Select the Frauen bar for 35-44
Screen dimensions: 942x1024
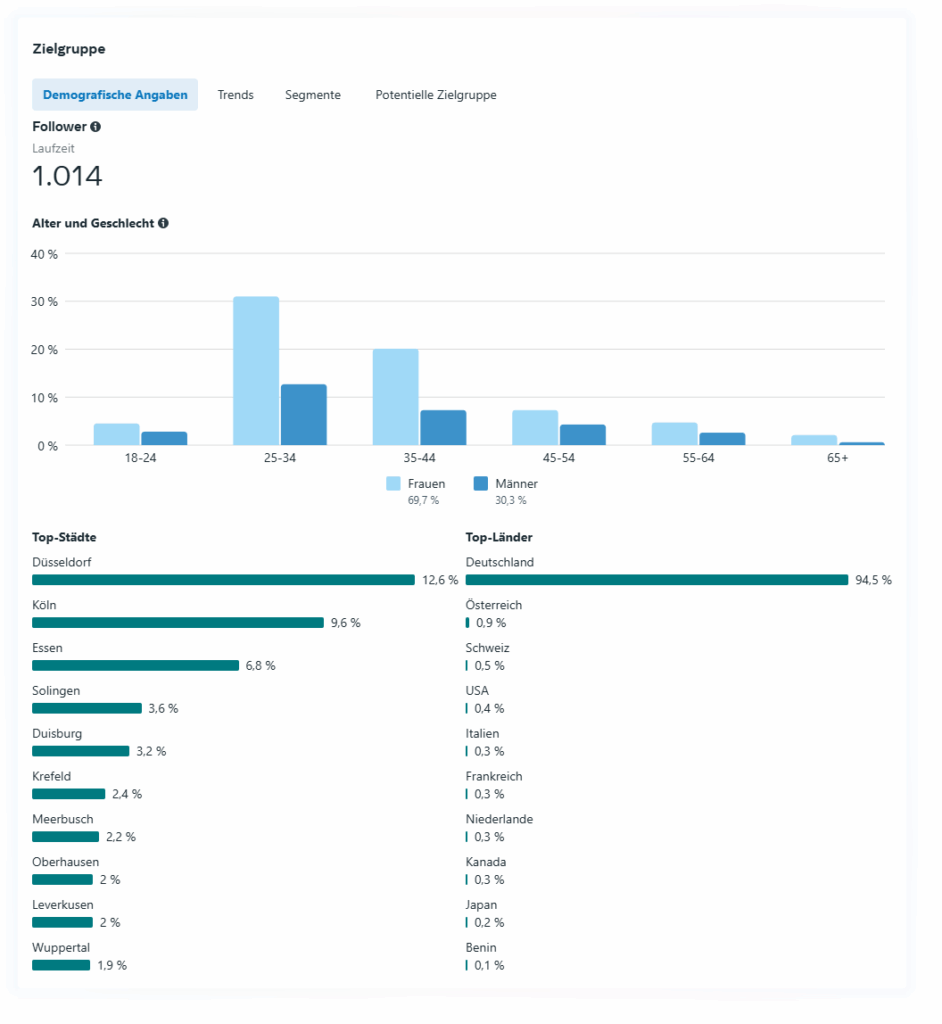[x=396, y=397]
